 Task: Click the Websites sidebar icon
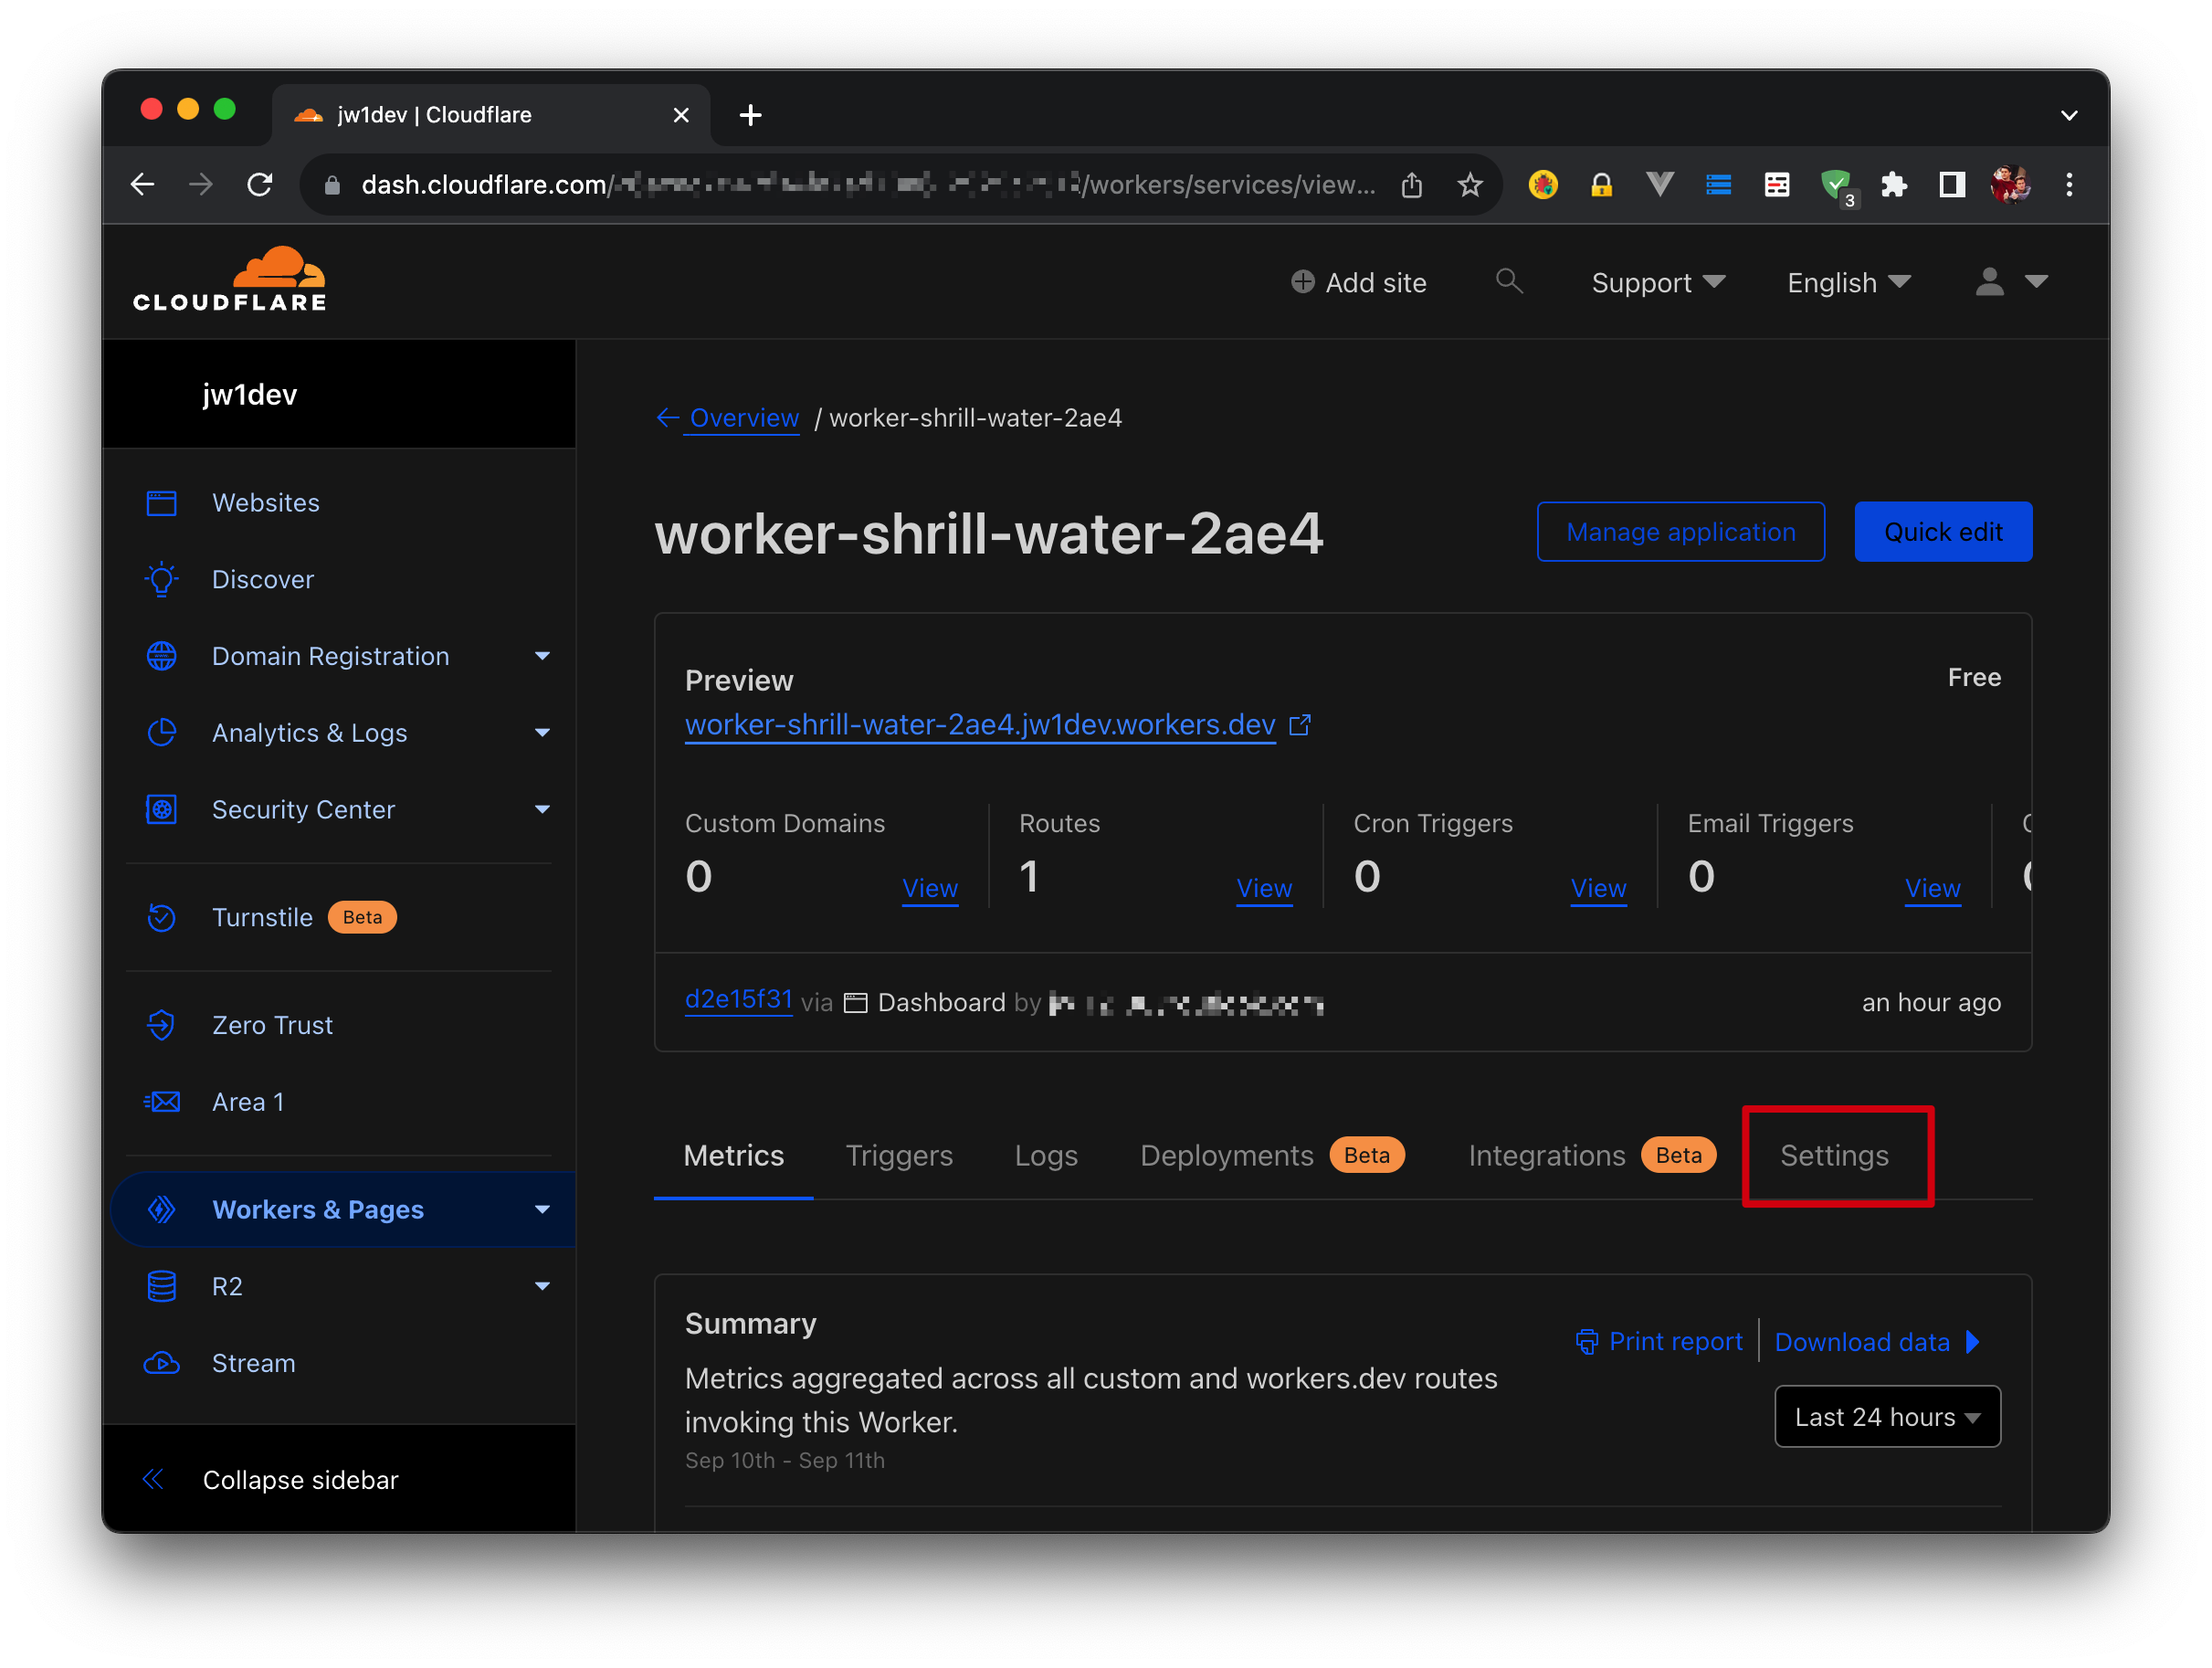[161, 502]
